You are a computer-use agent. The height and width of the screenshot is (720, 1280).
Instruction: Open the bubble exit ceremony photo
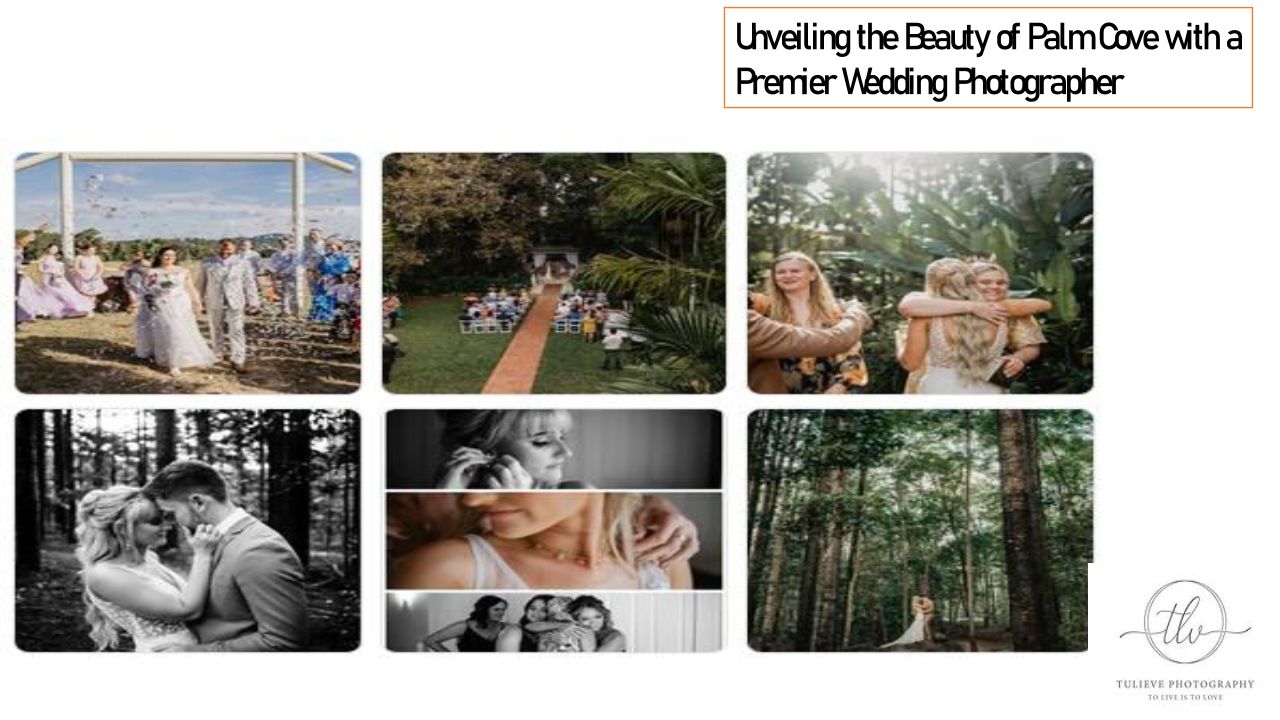(x=188, y=272)
